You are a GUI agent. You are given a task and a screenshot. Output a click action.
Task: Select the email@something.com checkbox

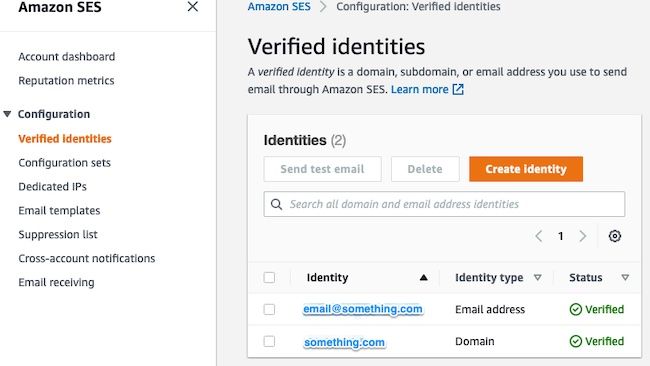click(x=269, y=309)
